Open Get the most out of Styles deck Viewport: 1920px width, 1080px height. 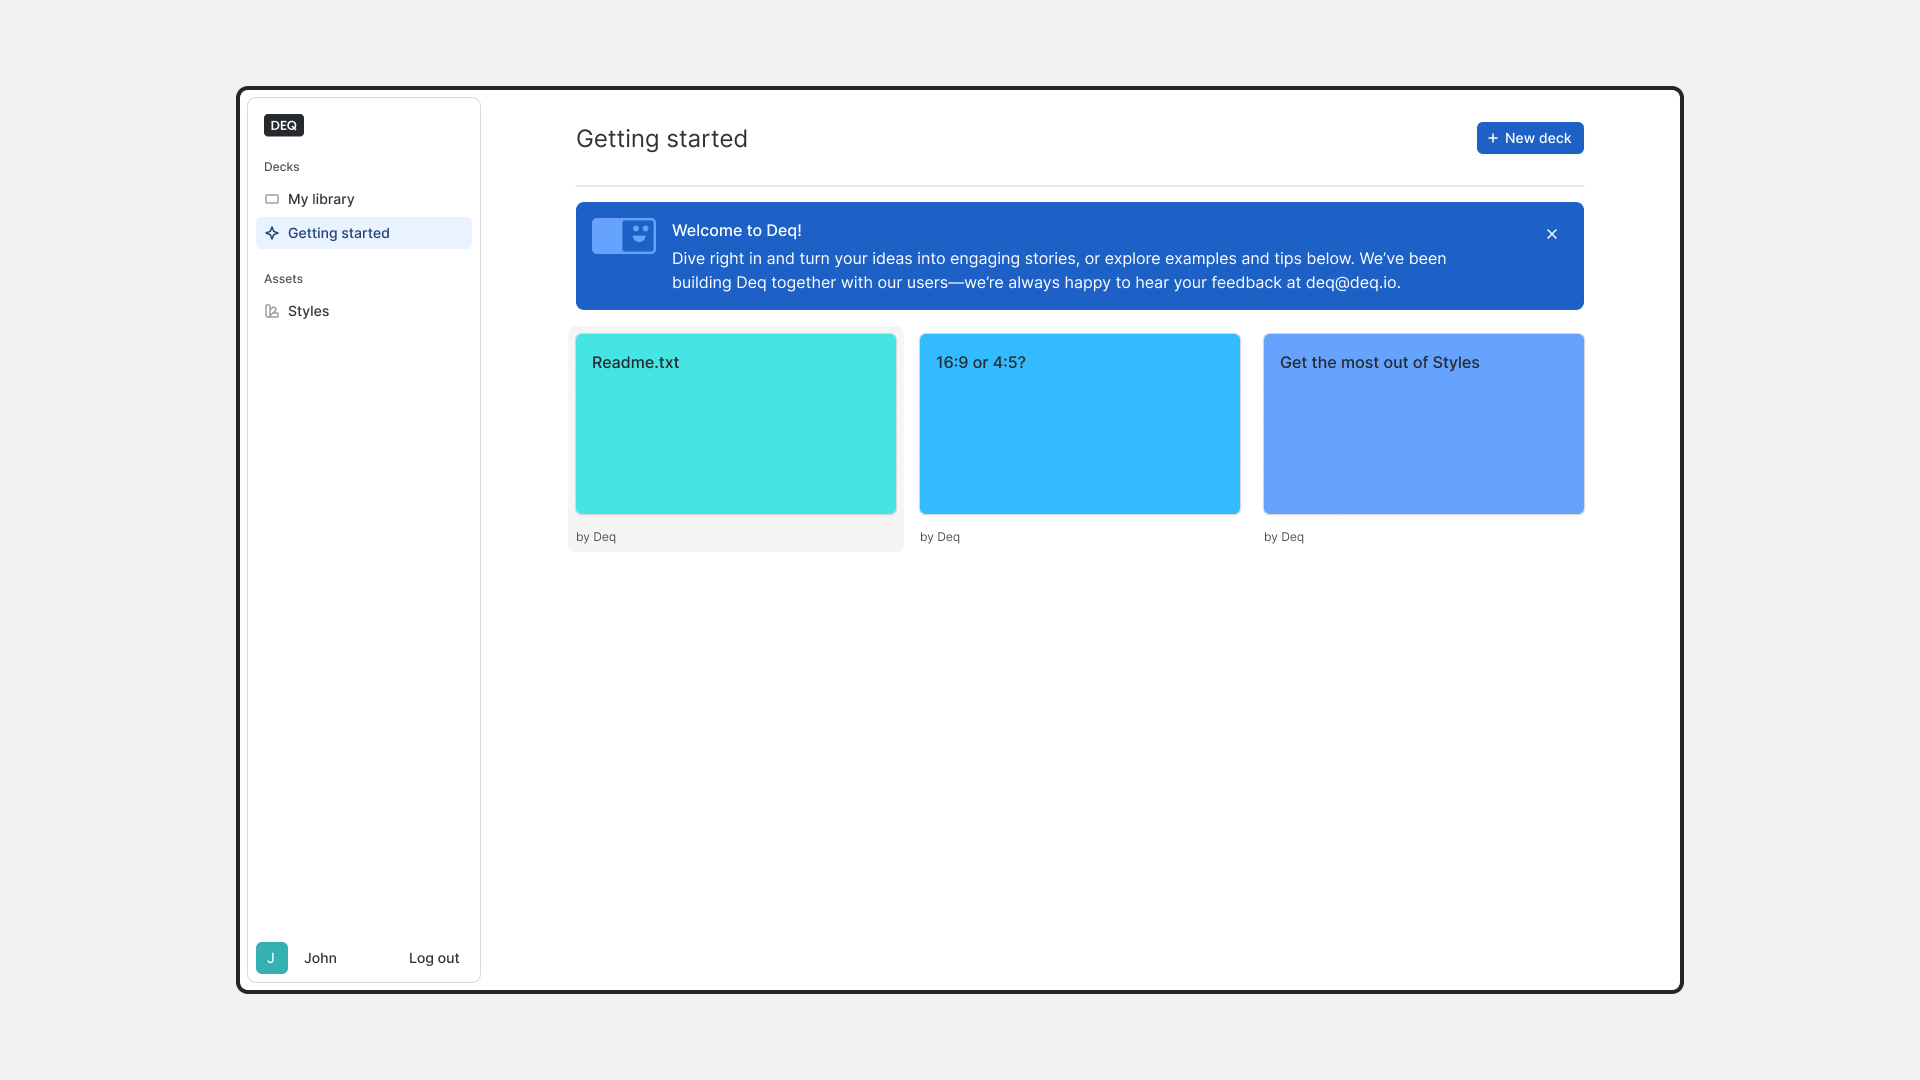coord(1423,424)
